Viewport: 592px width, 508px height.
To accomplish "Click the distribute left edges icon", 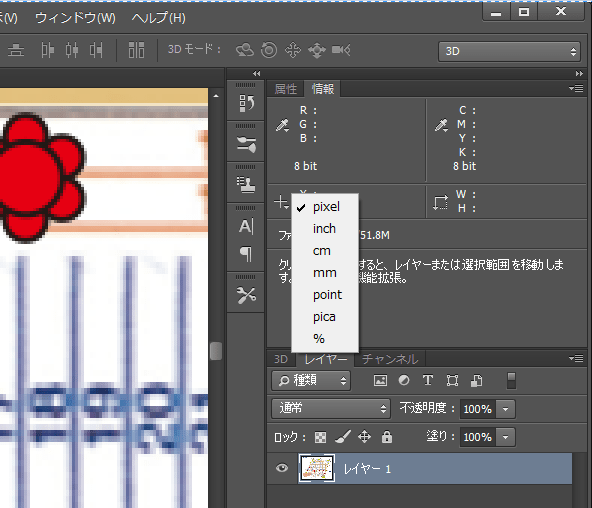I will point(48,50).
